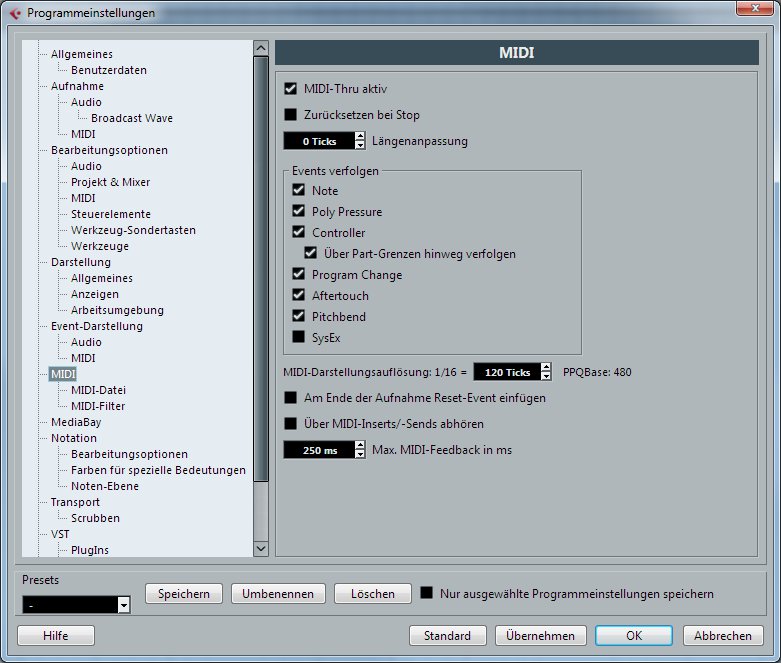781x663 pixels.
Task: Open the Notation category
Action: click(x=74, y=438)
